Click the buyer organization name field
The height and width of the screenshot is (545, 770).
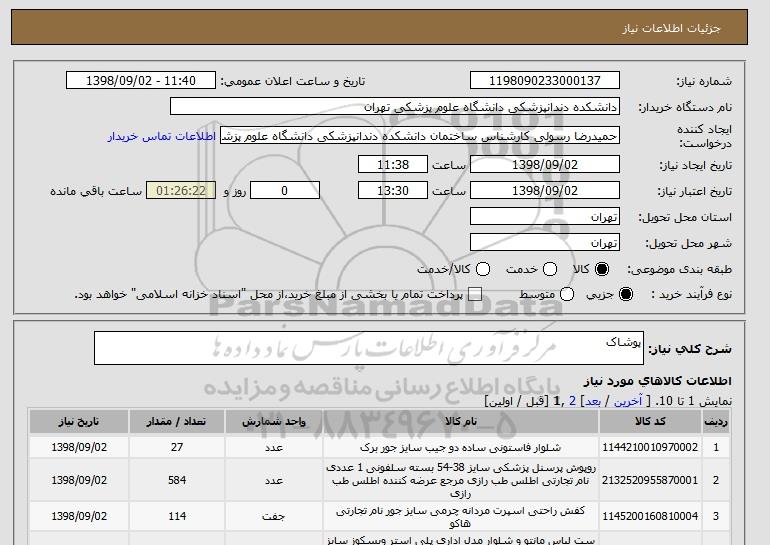pyautogui.click(x=395, y=107)
